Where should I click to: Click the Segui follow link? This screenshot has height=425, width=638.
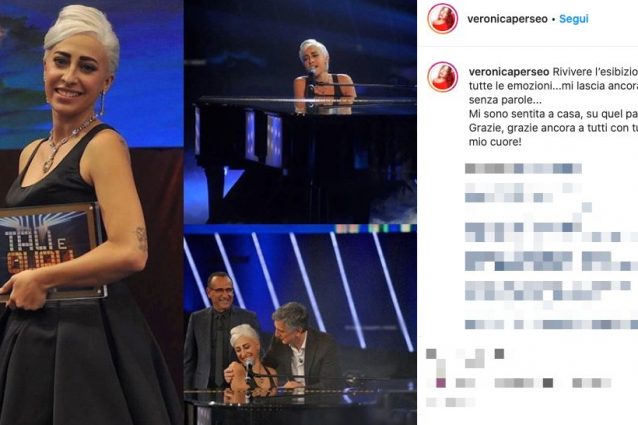(573, 19)
